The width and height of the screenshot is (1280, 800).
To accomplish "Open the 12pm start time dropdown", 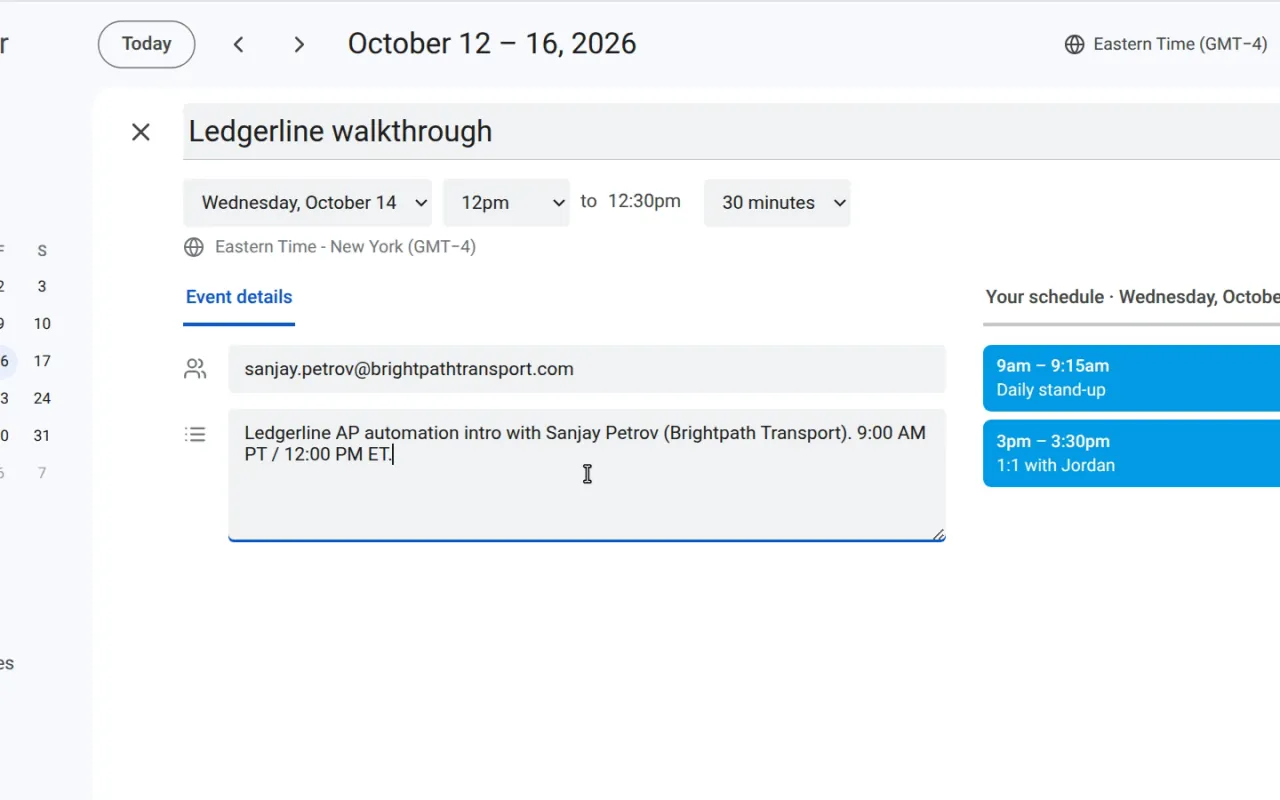I will coord(506,203).
